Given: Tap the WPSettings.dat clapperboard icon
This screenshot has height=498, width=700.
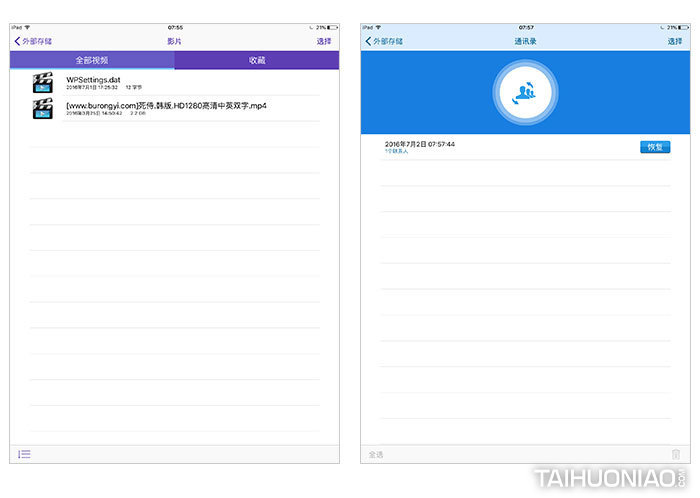Looking at the screenshot, I should click(x=42, y=83).
